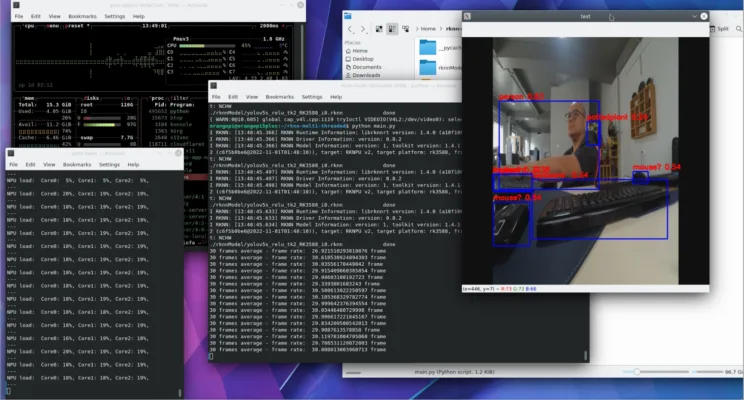Image resolution: width=744 pixels, height=400 pixels.
Task: Open Help menu in btop Konsole window
Action: 139,16
